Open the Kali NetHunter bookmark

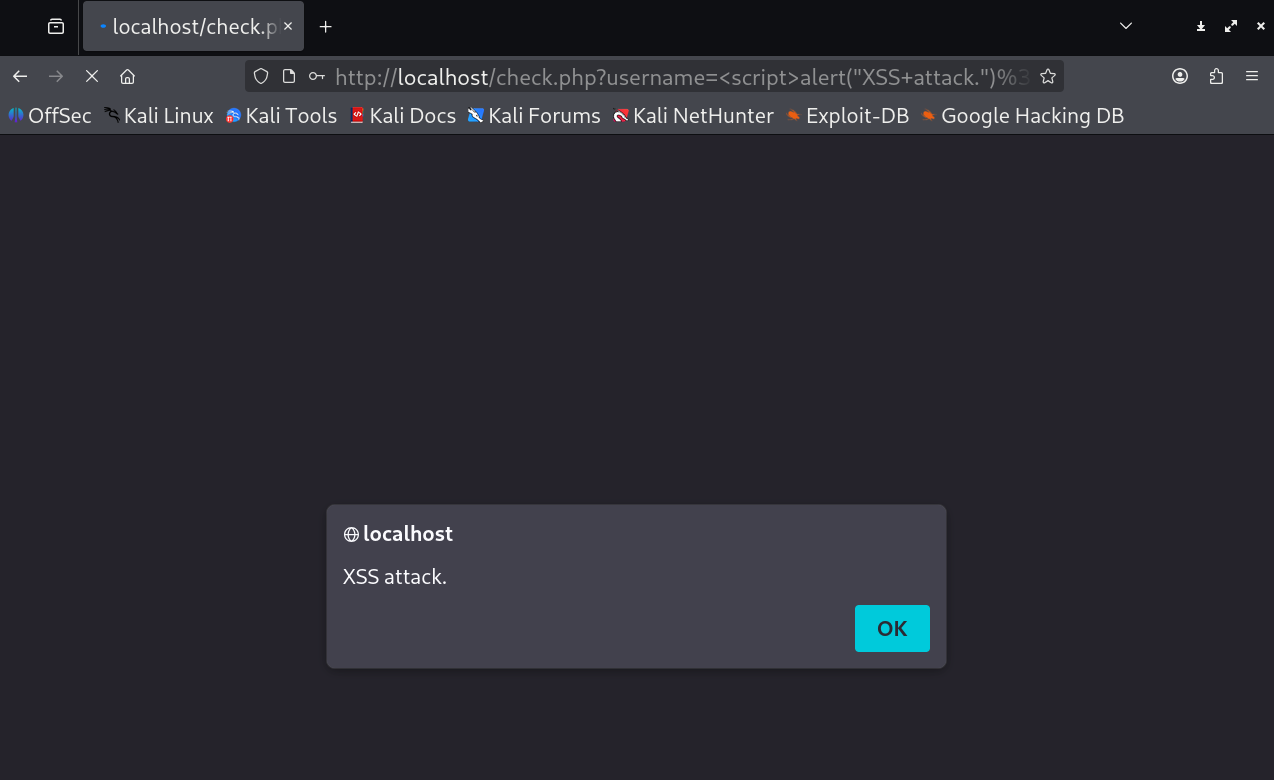[x=693, y=116]
